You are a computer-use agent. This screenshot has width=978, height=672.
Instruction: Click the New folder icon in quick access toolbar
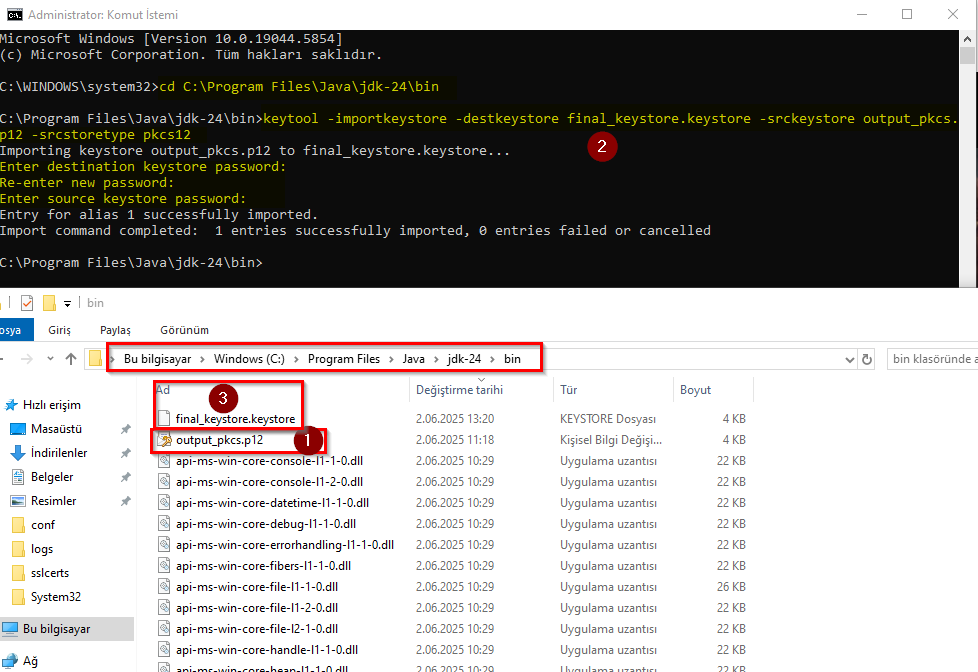click(x=49, y=303)
